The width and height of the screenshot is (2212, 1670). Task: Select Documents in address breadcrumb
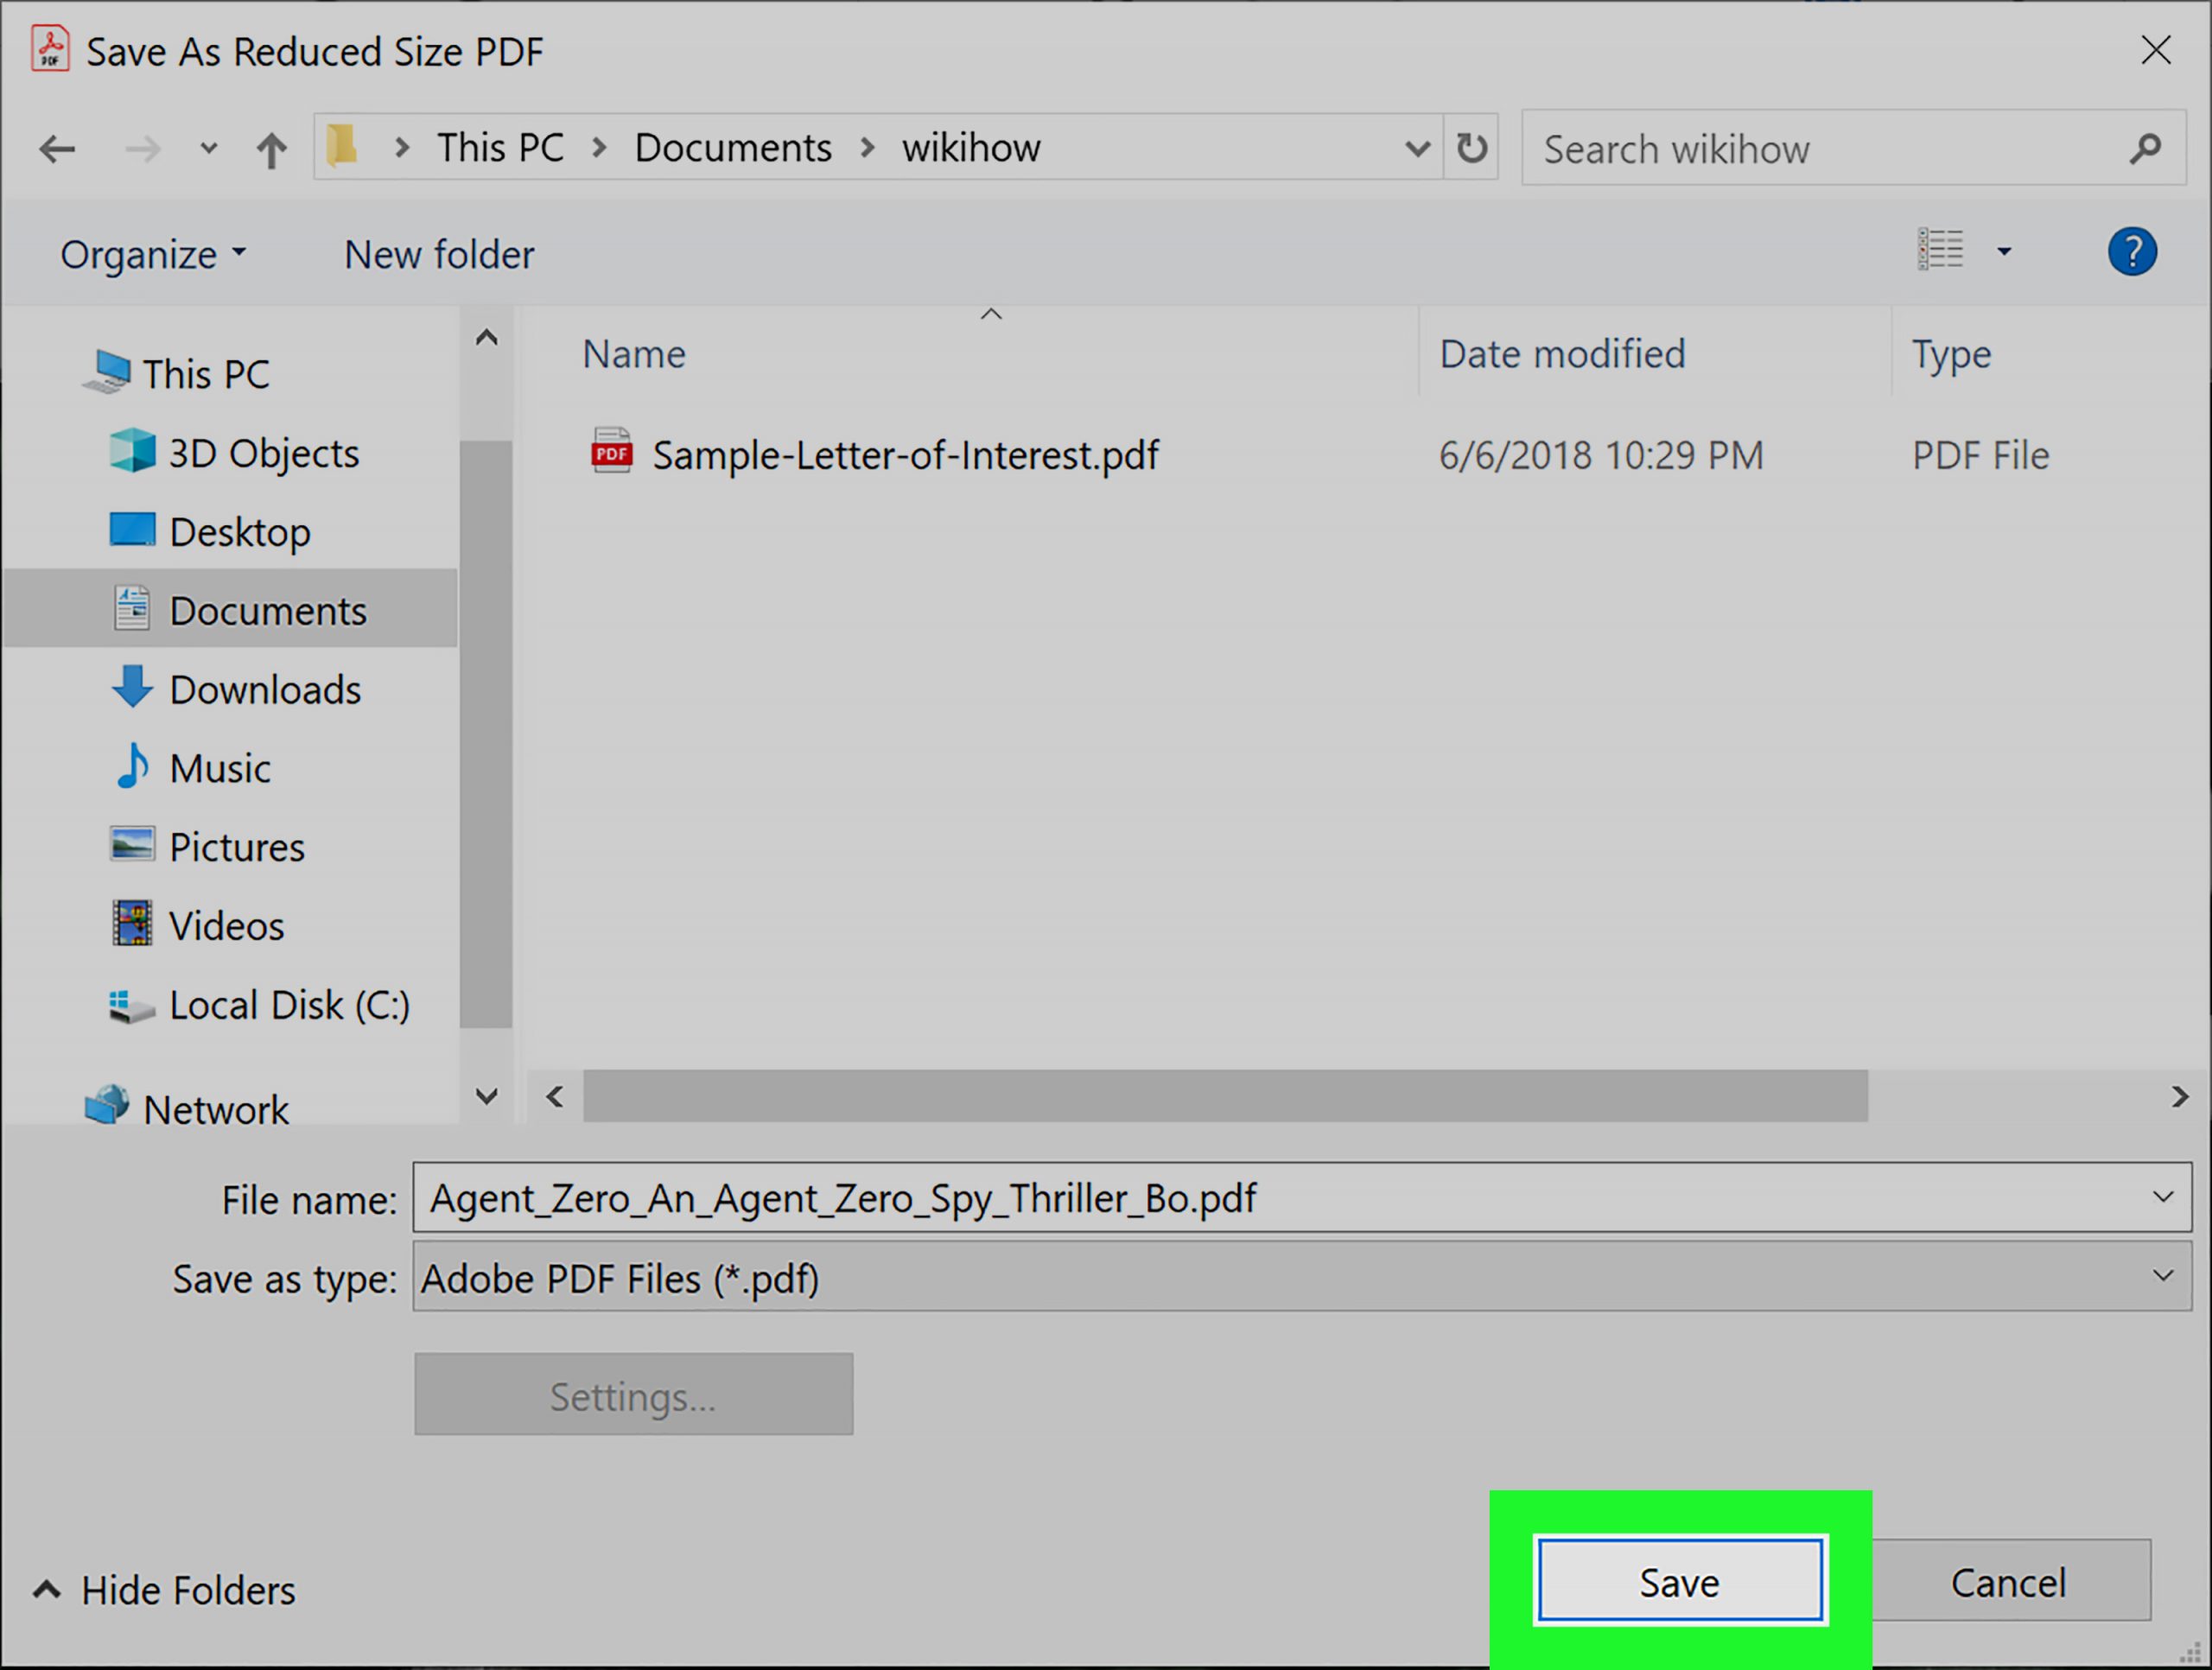(x=733, y=148)
